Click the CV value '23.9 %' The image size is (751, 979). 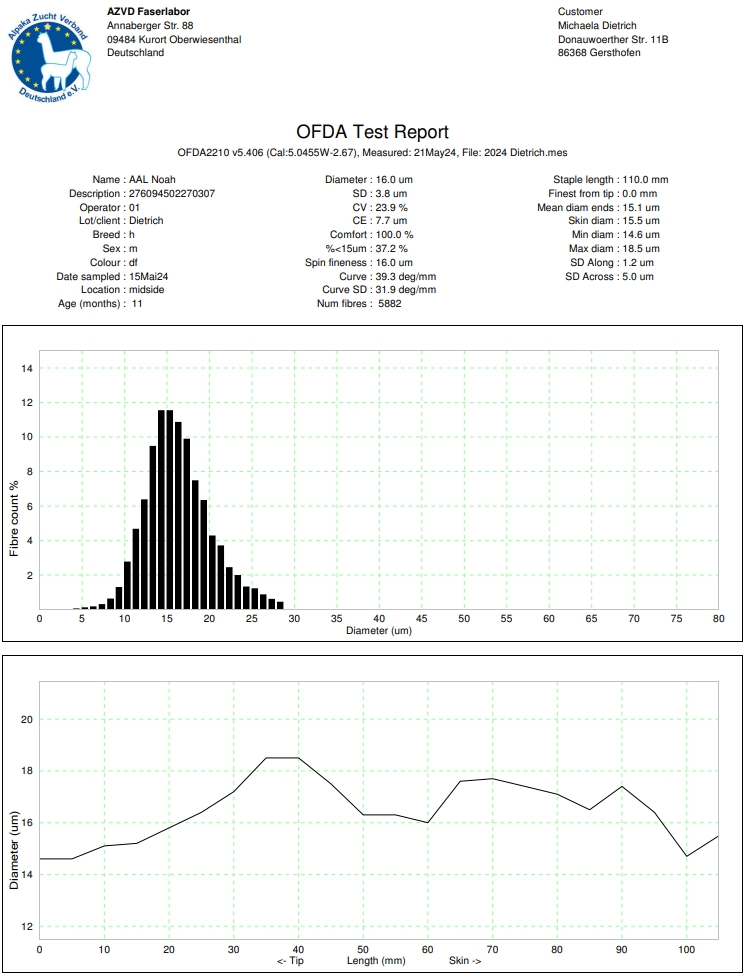391,207
